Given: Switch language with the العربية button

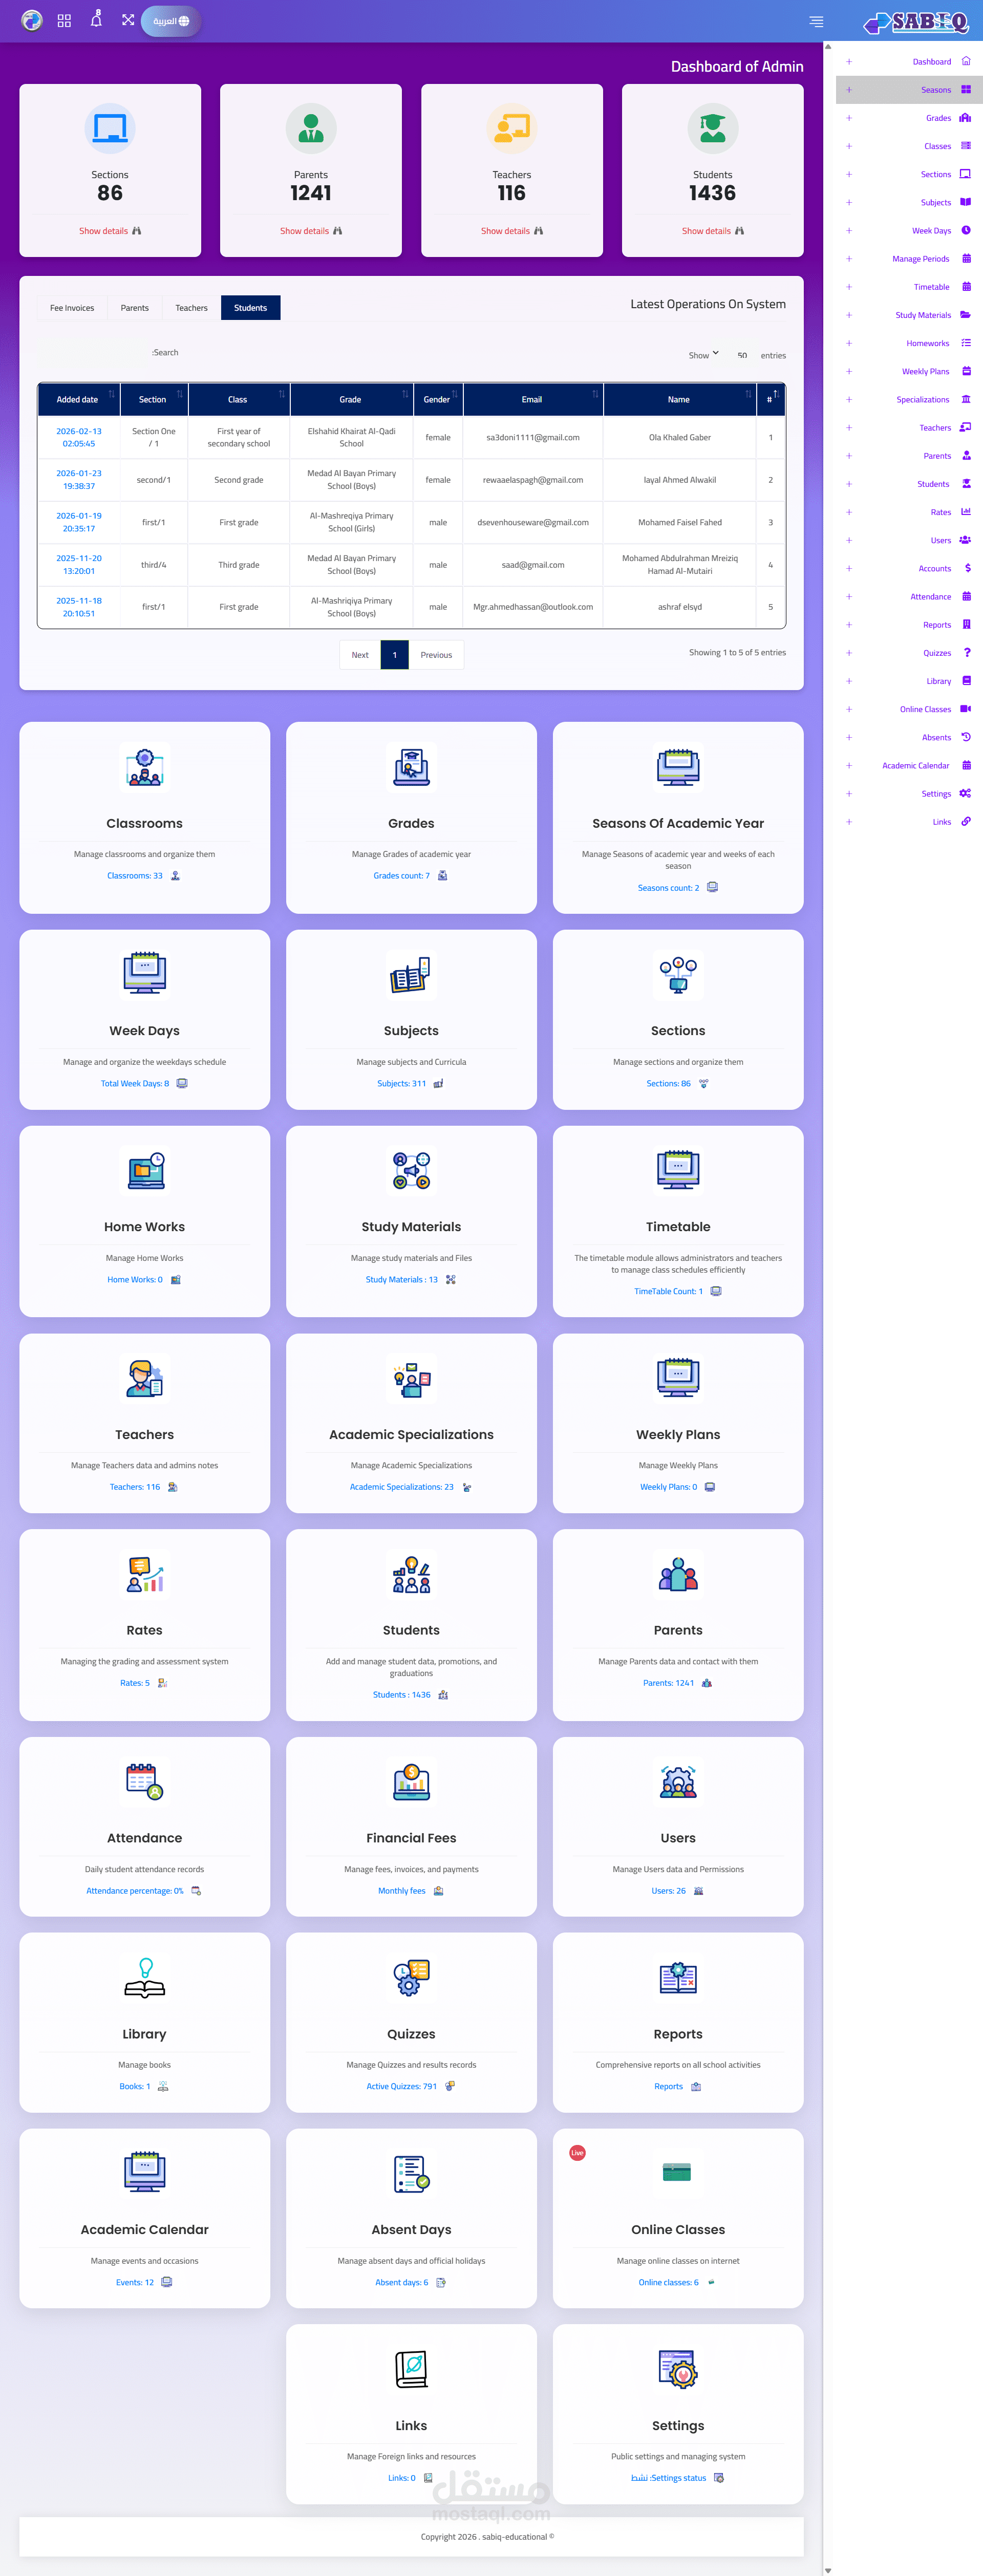Looking at the screenshot, I should (171, 21).
